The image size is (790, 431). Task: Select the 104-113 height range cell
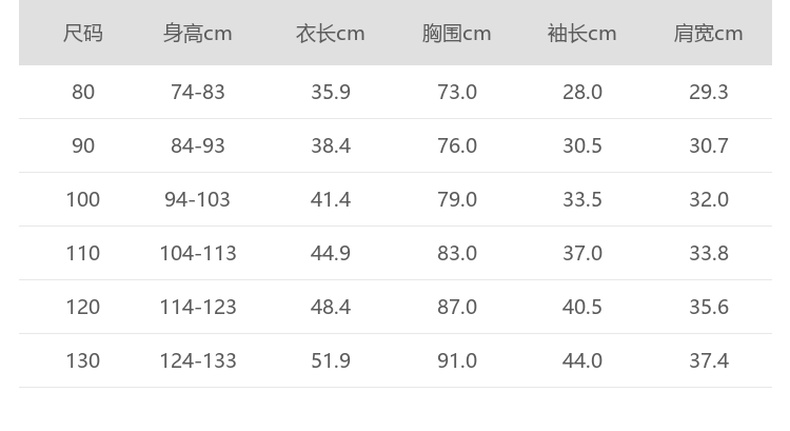(198, 253)
